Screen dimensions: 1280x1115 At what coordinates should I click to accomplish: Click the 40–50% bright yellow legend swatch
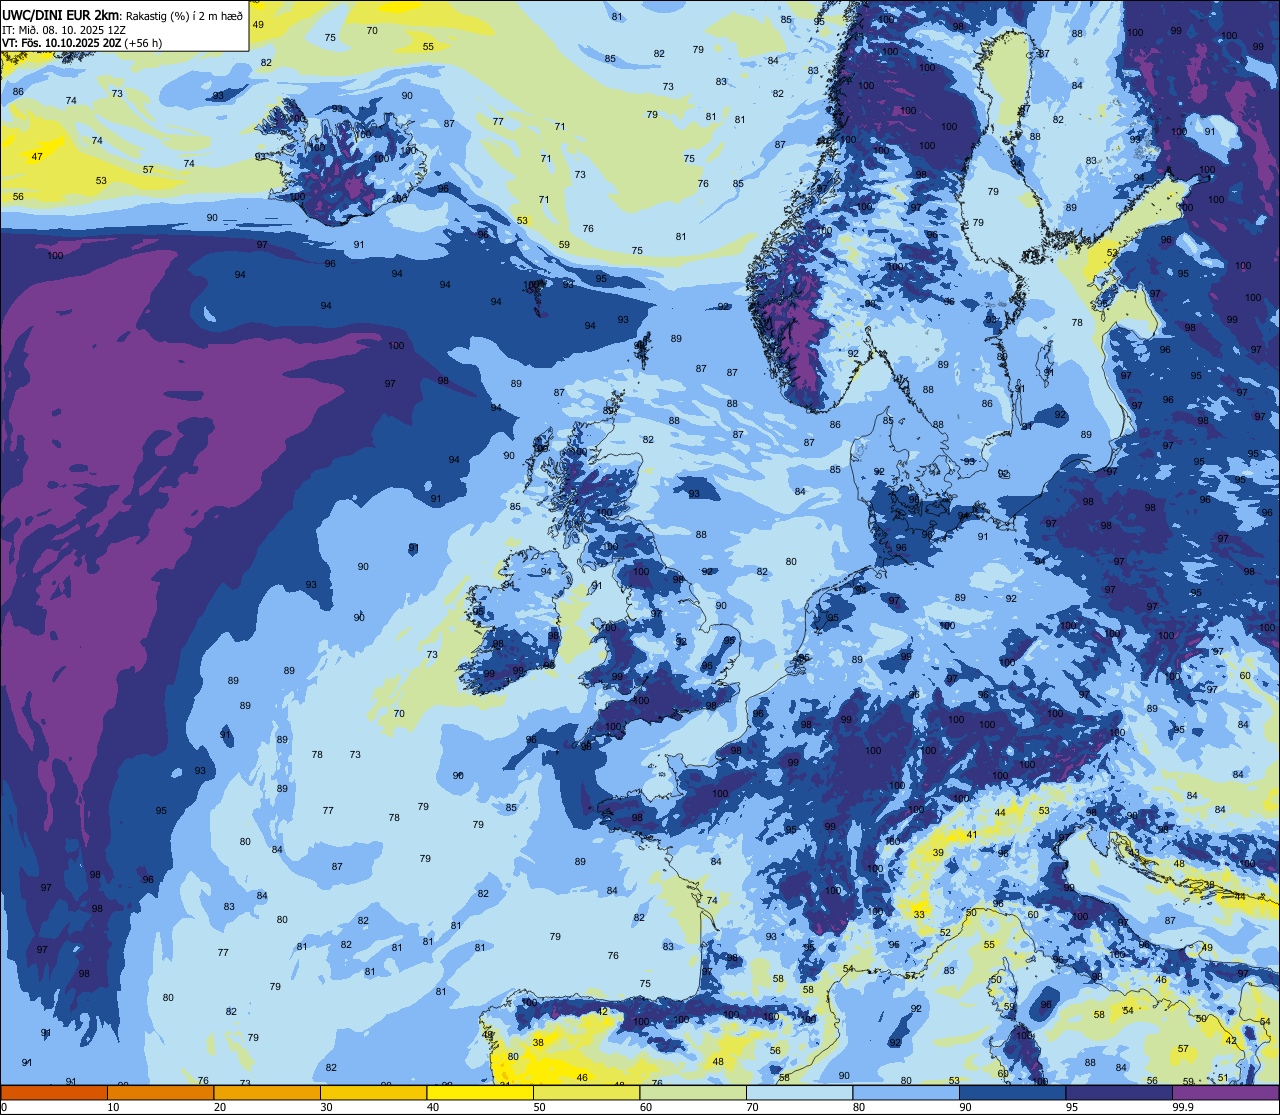480,1093
